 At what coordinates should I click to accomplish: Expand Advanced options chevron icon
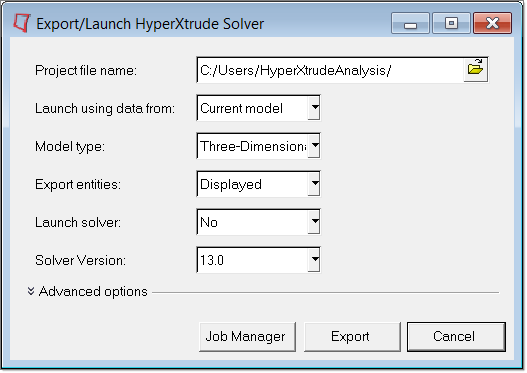pyautogui.click(x=31, y=291)
